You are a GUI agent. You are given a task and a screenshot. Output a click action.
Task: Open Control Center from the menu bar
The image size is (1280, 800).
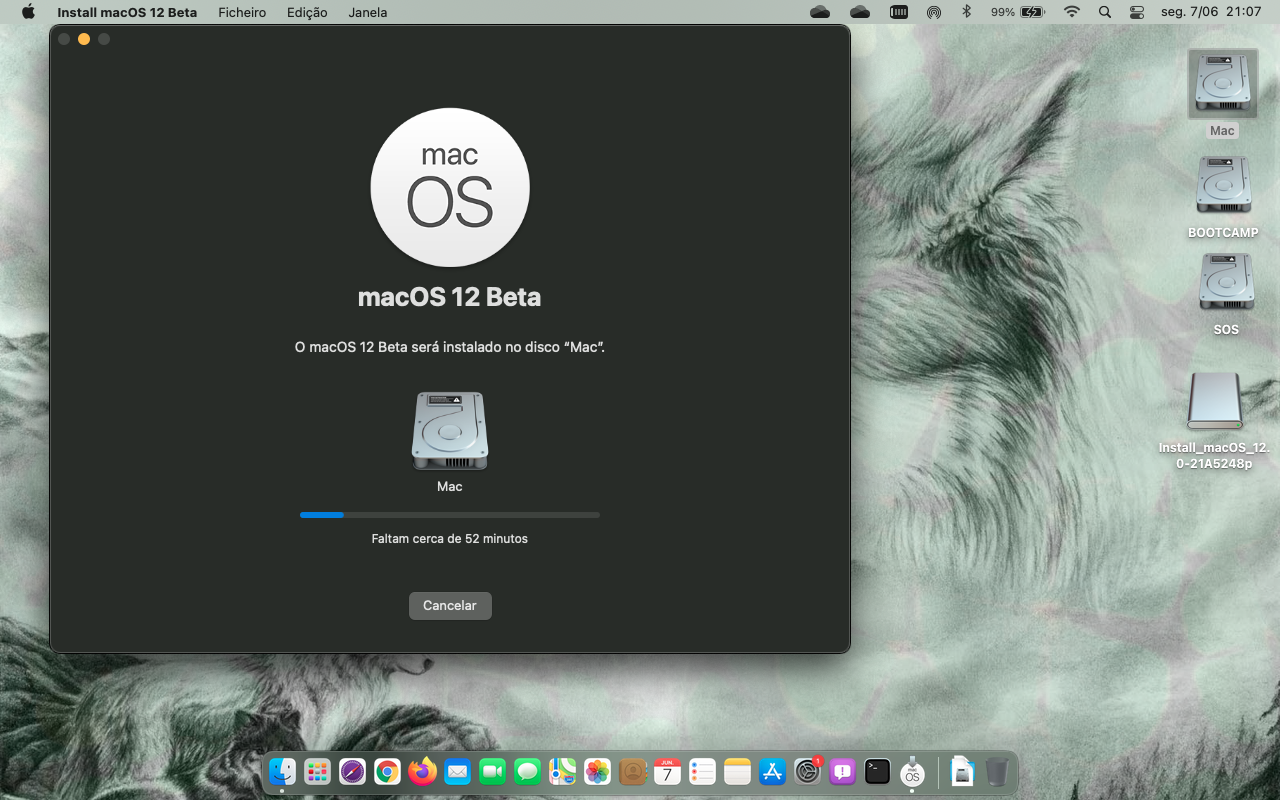pos(1137,12)
